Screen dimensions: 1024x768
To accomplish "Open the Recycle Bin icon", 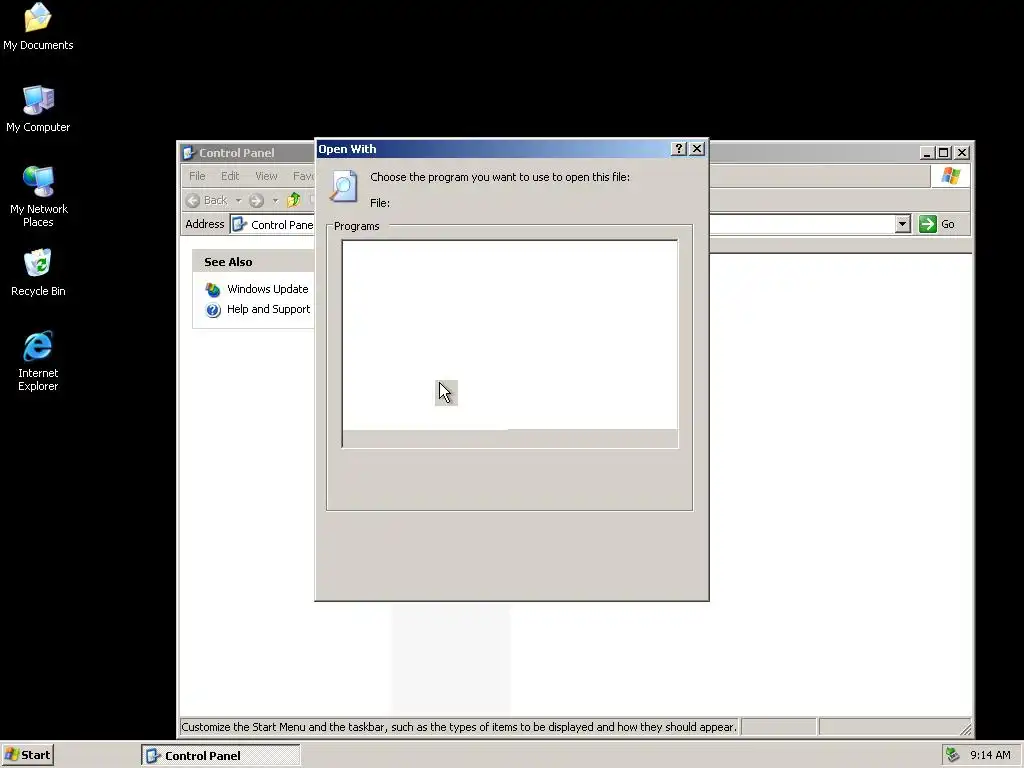I will pyautogui.click(x=38, y=272).
